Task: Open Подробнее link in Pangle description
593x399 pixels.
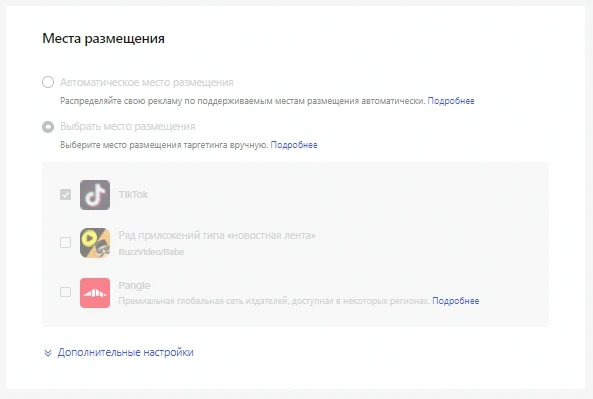Action: click(456, 301)
